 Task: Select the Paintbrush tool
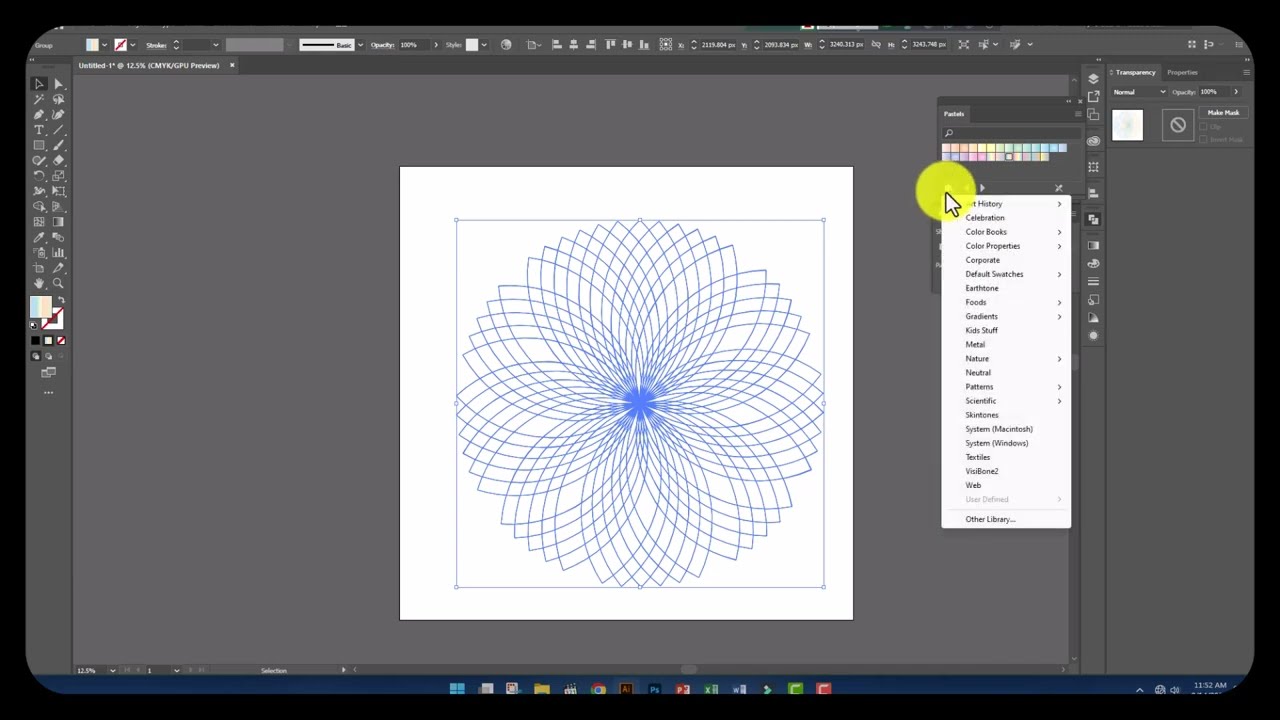[x=58, y=145]
